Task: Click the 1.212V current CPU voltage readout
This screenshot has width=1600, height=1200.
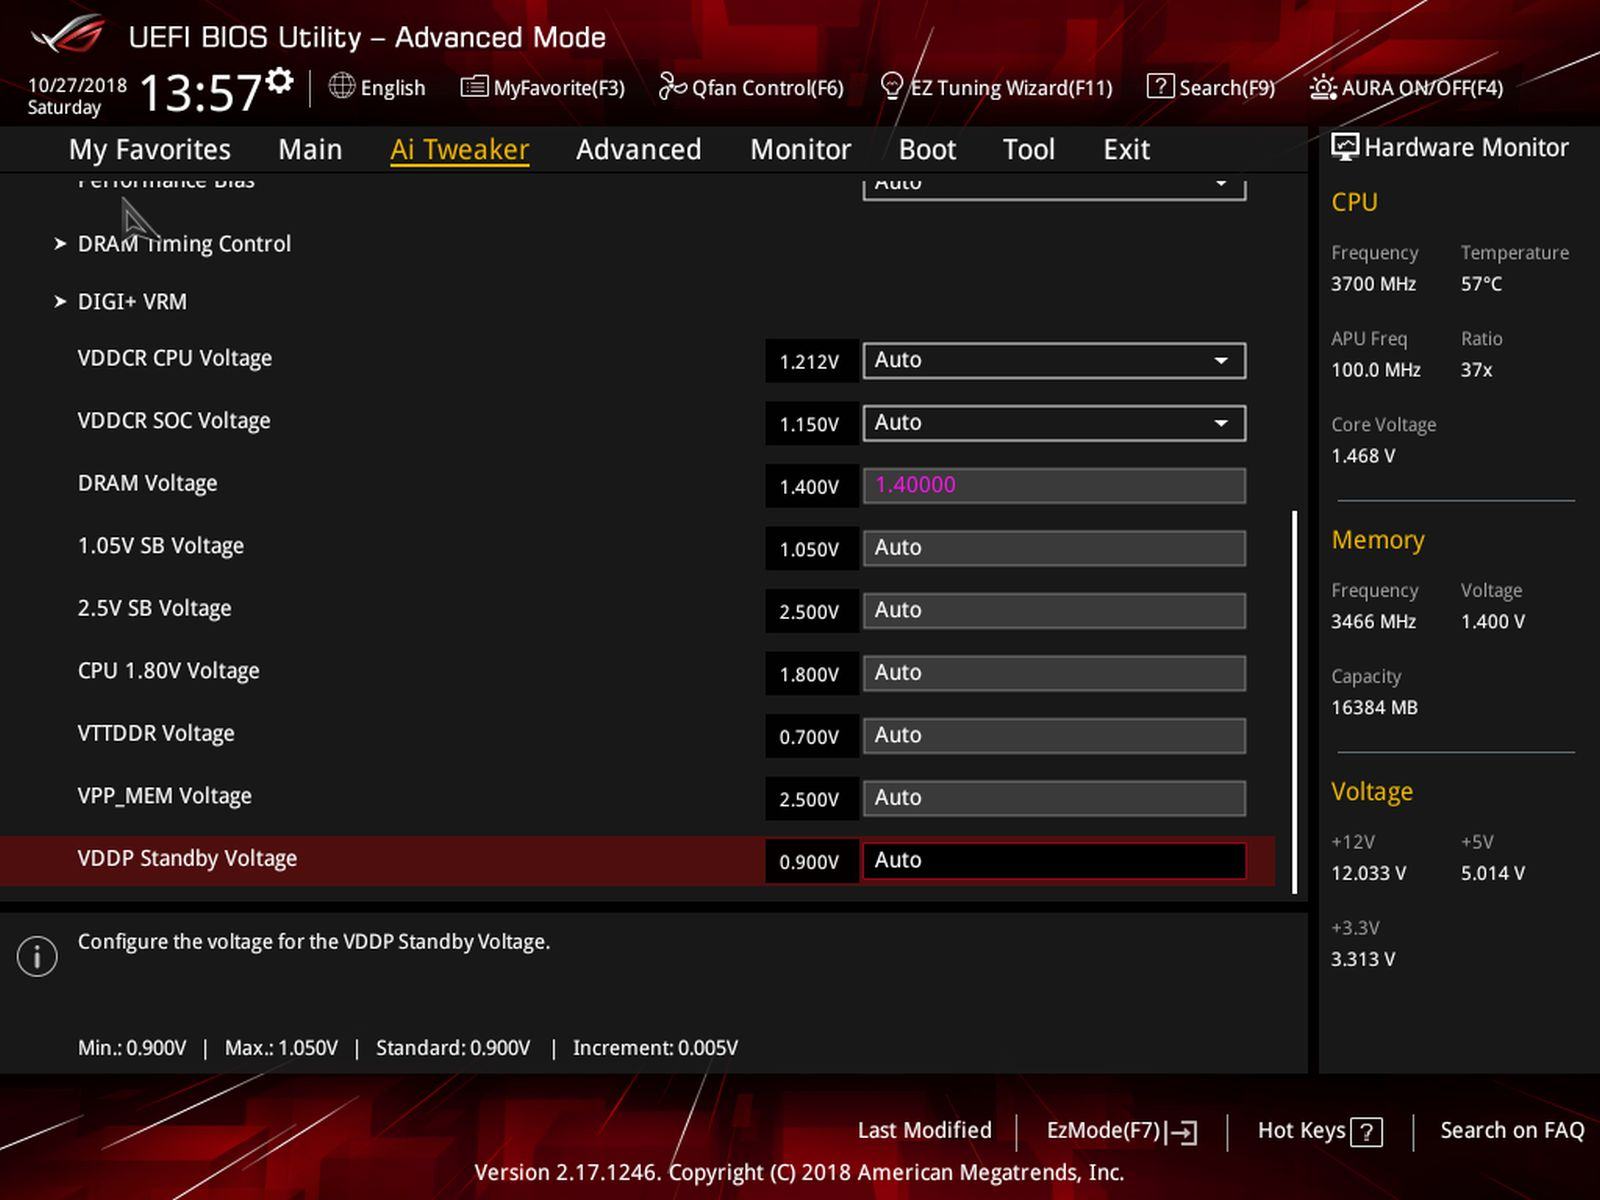Action: pos(811,361)
